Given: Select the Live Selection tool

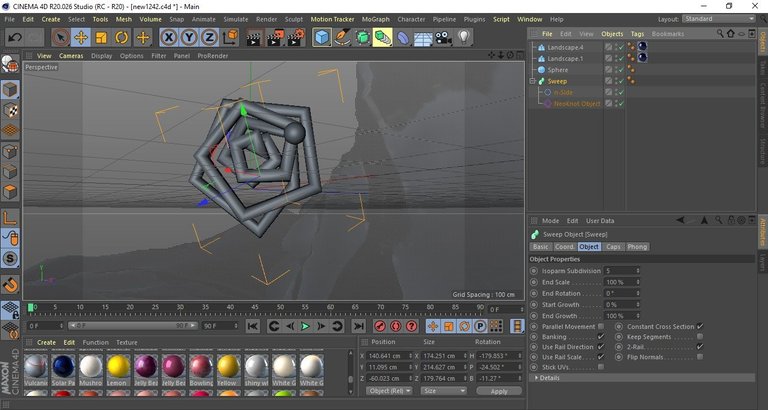Looking at the screenshot, I should tap(61, 37).
